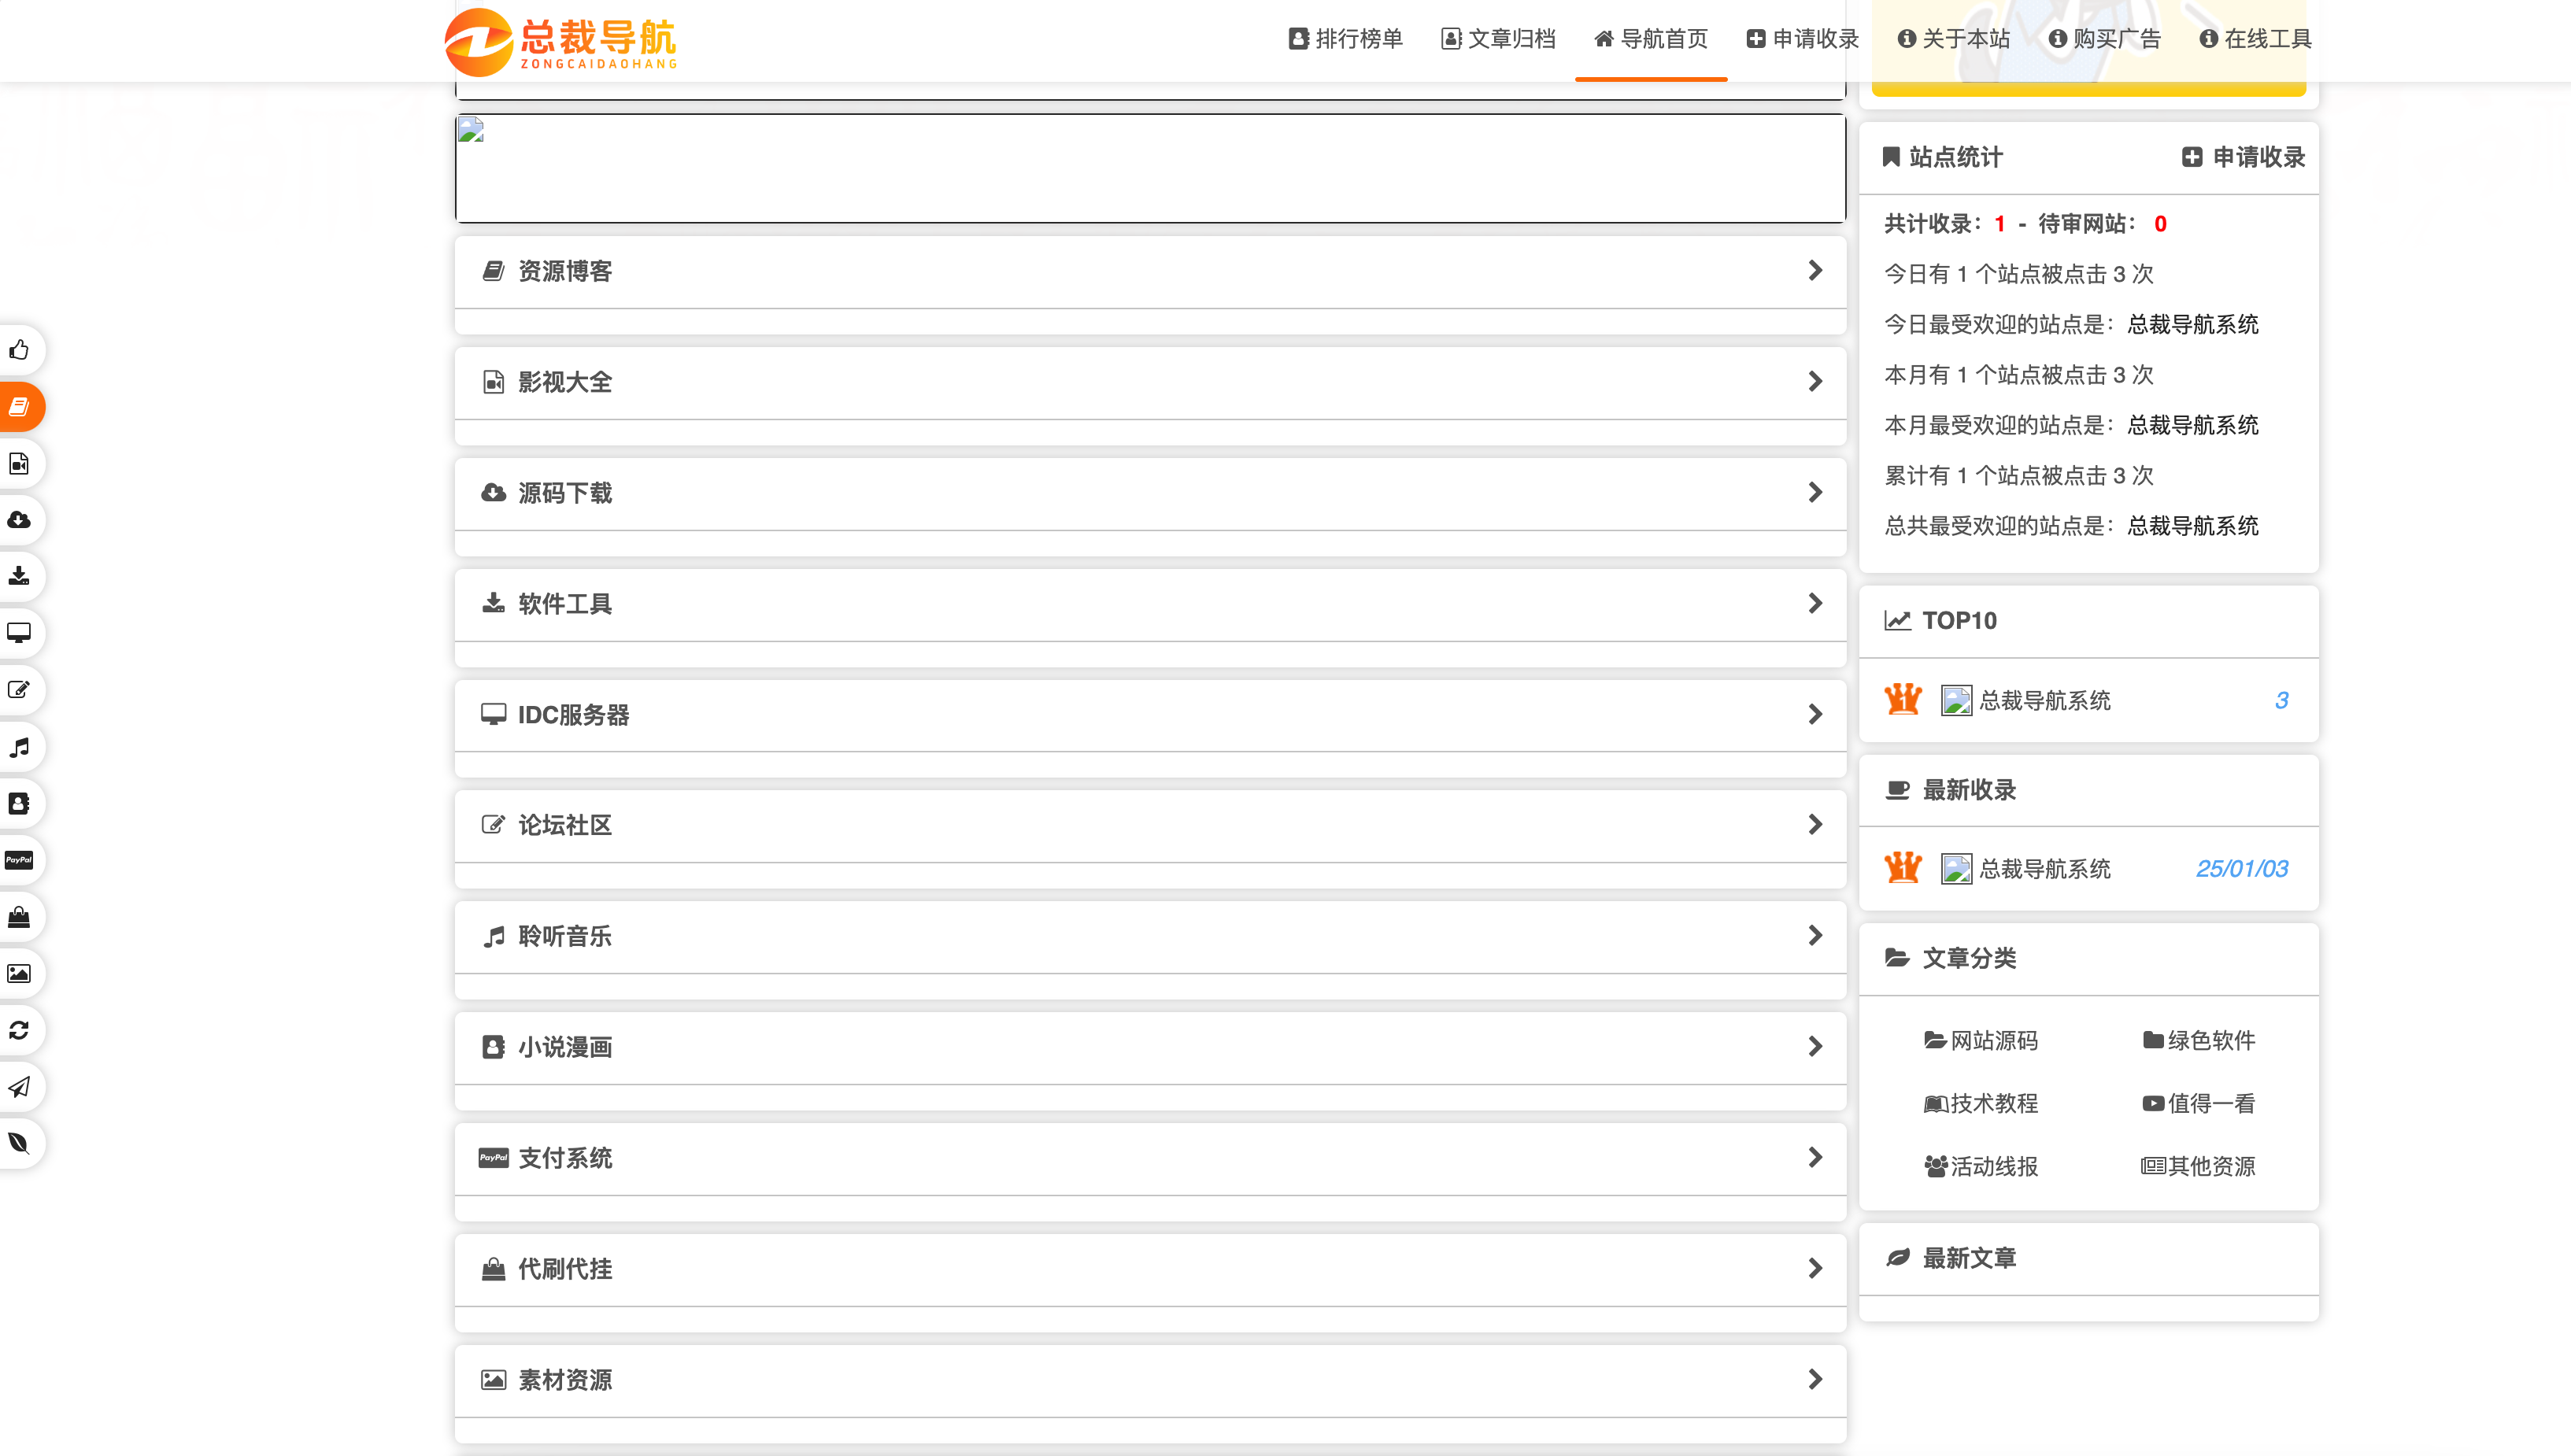Click the crown icon in TOP10 row
Screen dimensions: 2571x1456
(x=1903, y=700)
